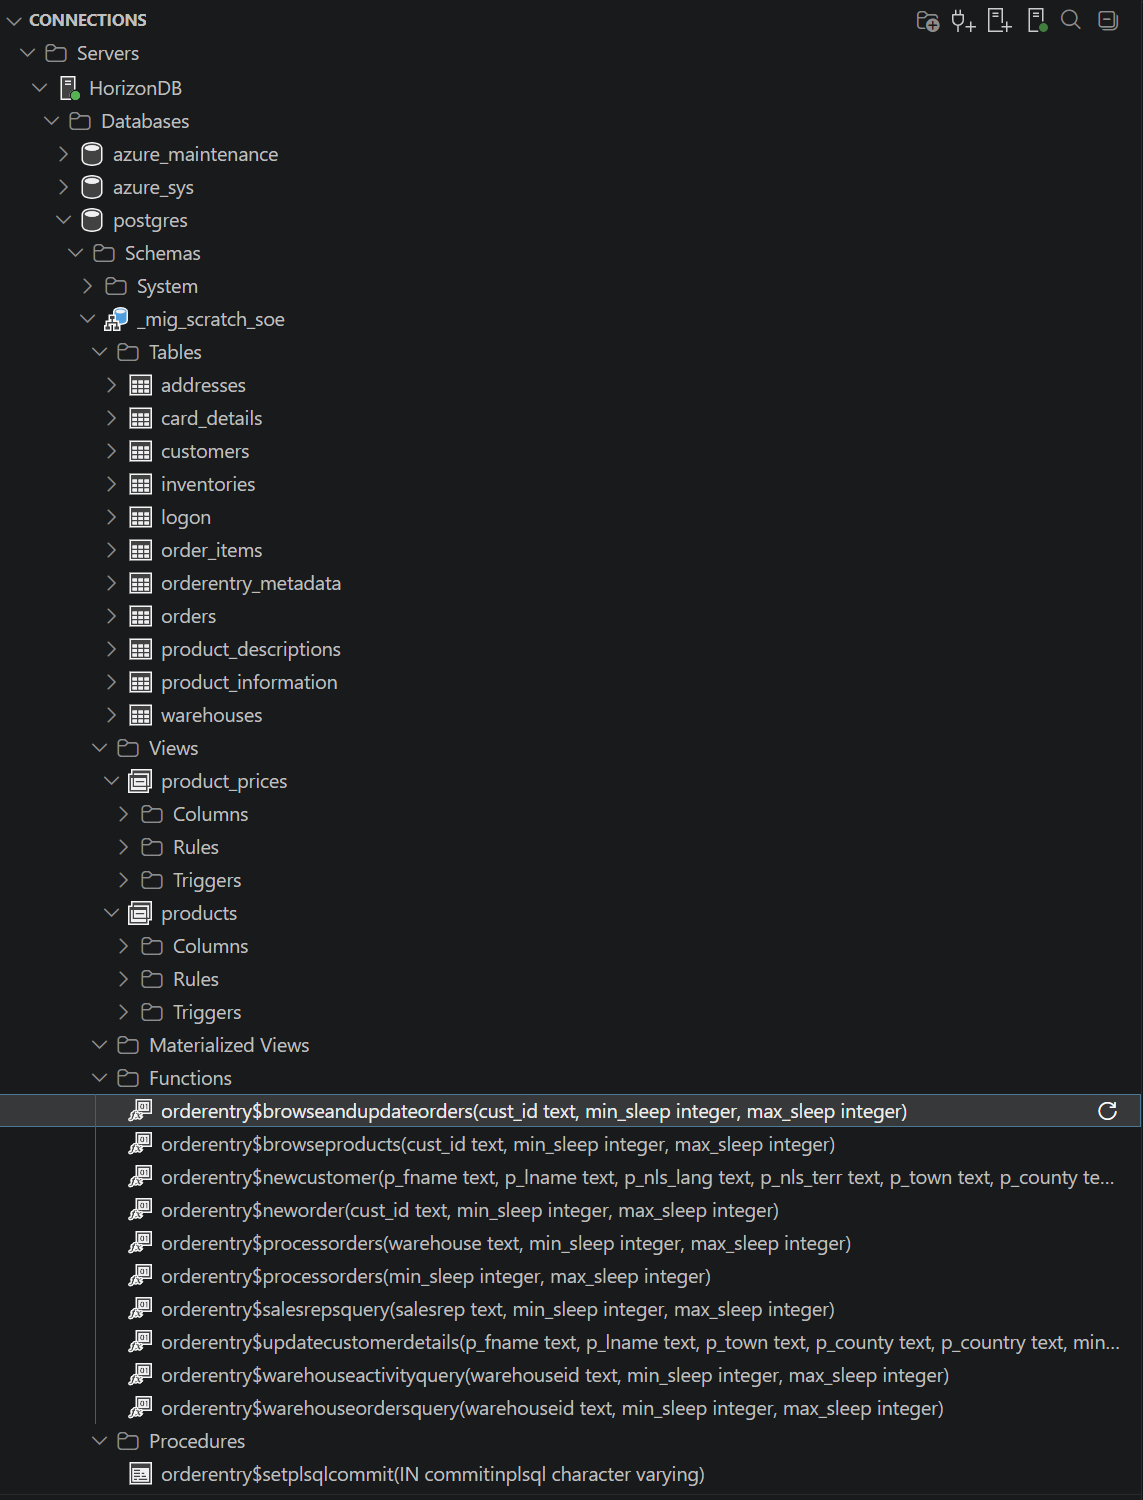The height and width of the screenshot is (1500, 1143).
Task: Click the addresses table grid icon
Action: pyautogui.click(x=141, y=385)
